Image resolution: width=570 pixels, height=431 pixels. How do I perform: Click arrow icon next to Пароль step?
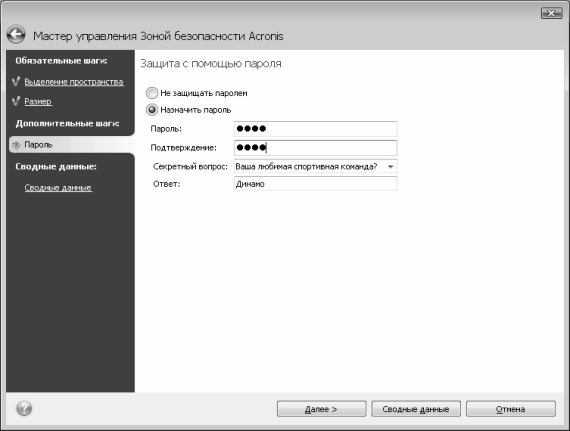(16, 145)
